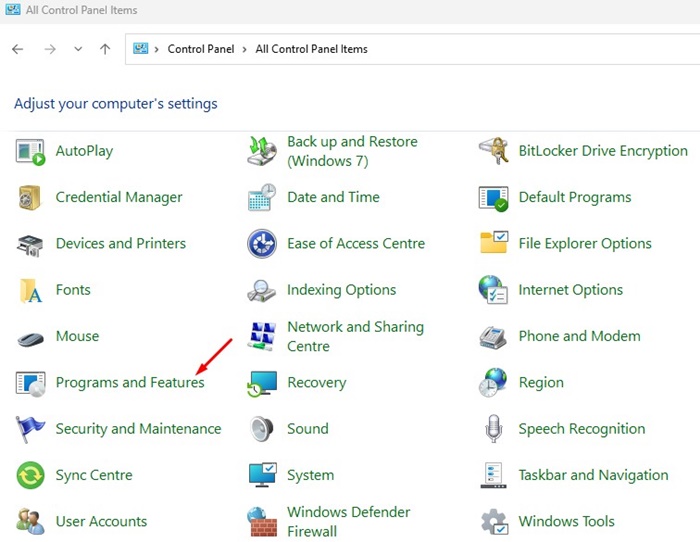Open the Speech Recognition microphone icon
This screenshot has width=700, height=542.
(493, 429)
